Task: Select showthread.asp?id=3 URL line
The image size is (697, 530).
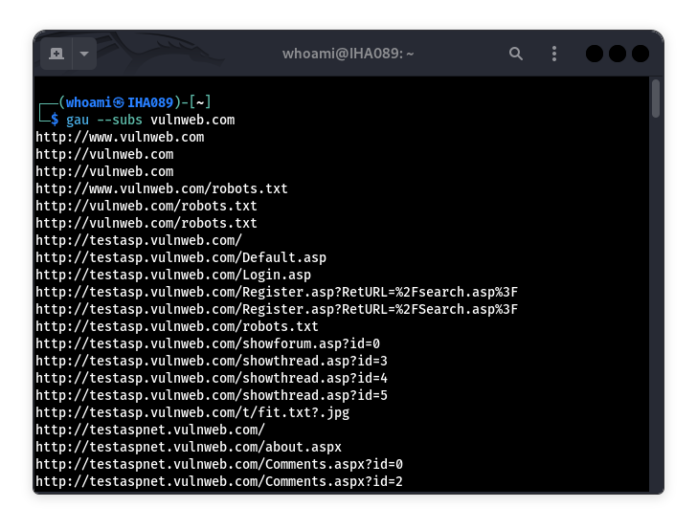Action: tap(212, 361)
